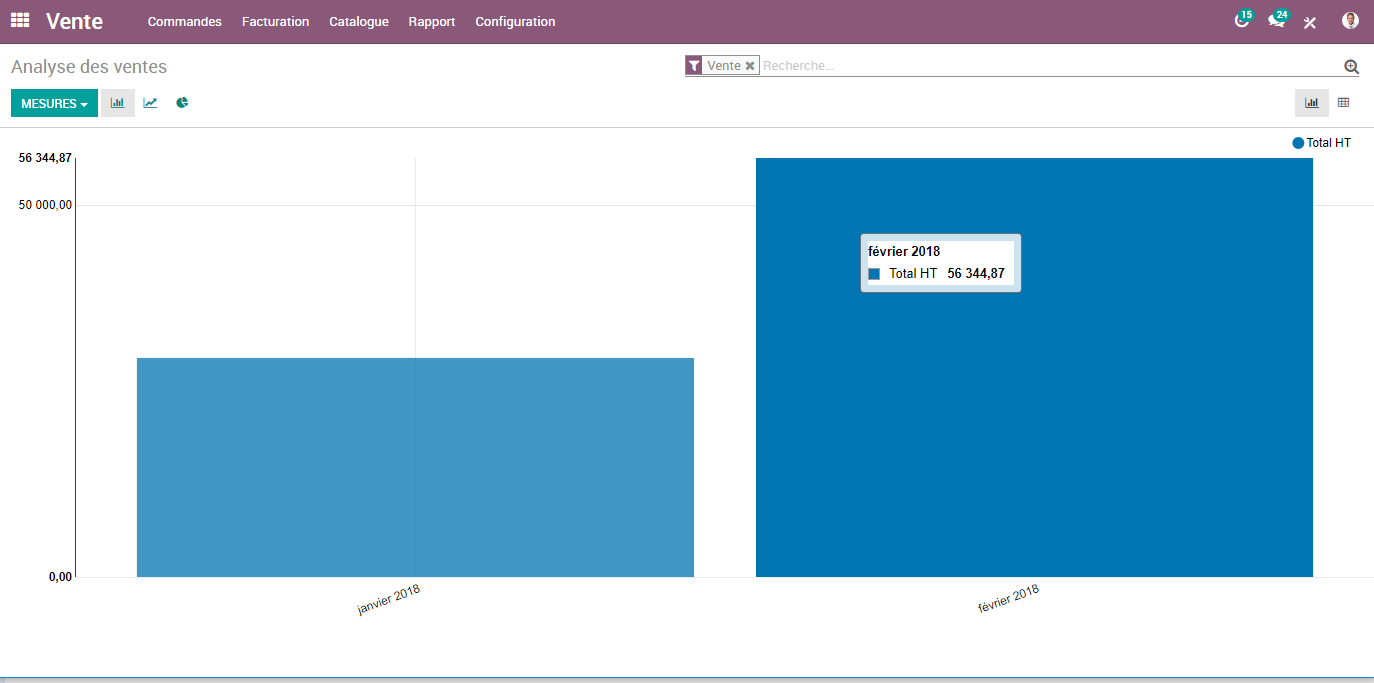The image size is (1374, 683).
Task: Click the Analyse des ventes title
Action: [89, 67]
